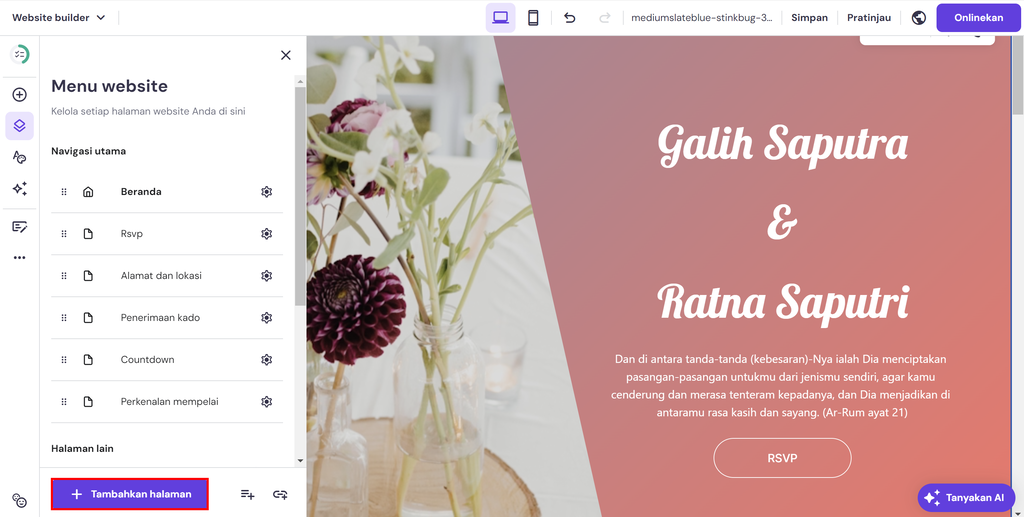
Task: Click the Halaman lain section label
Action: pos(82,448)
